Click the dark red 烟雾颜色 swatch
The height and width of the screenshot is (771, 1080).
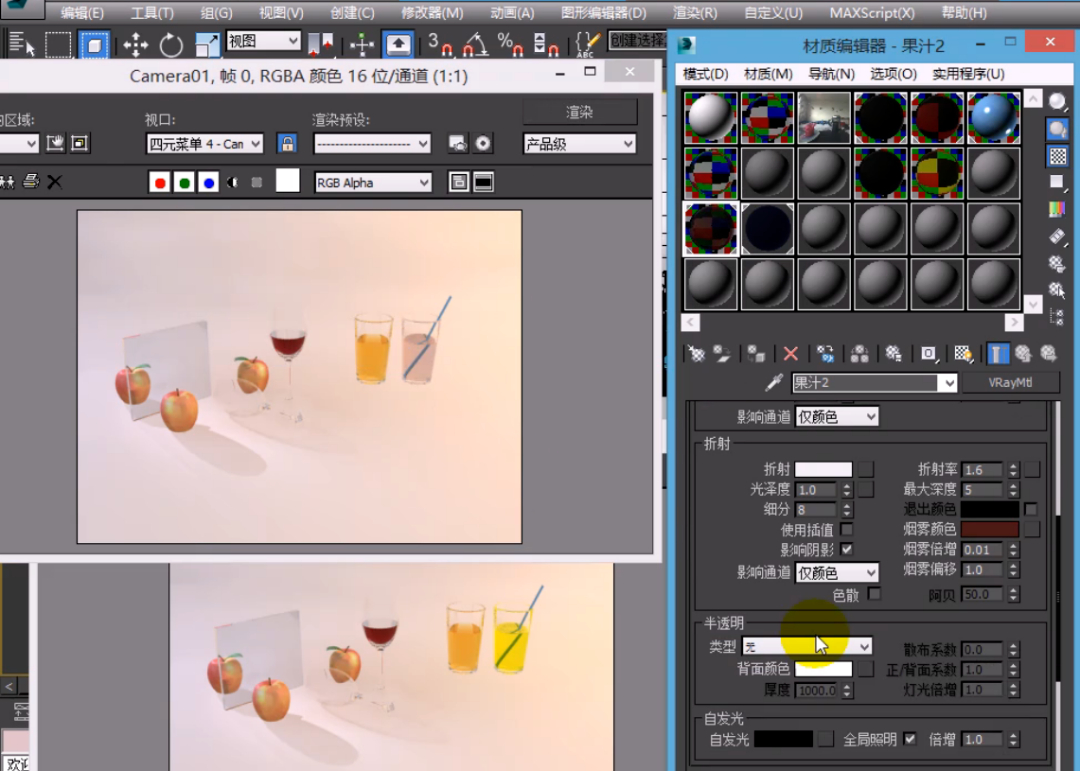[x=990, y=529]
